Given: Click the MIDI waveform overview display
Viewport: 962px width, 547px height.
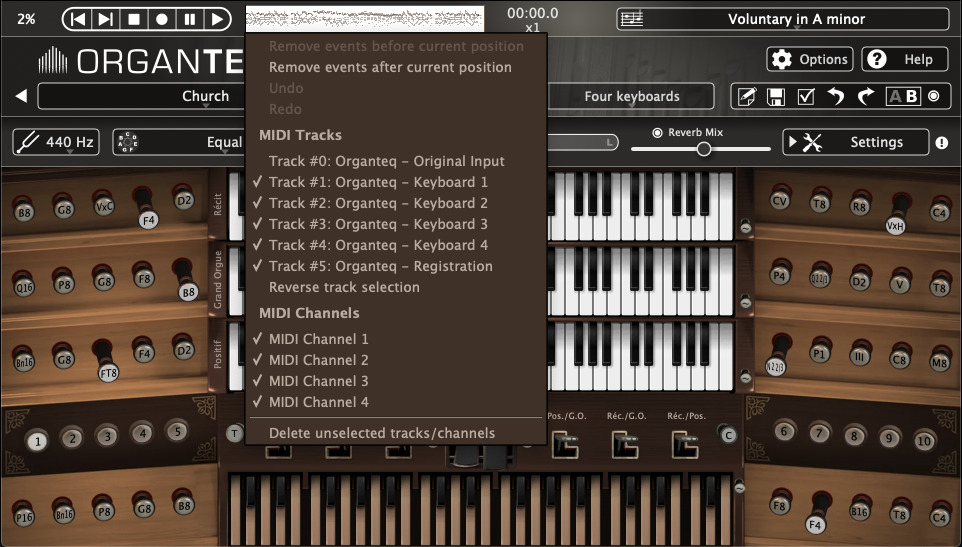Looking at the screenshot, I should 364,18.
